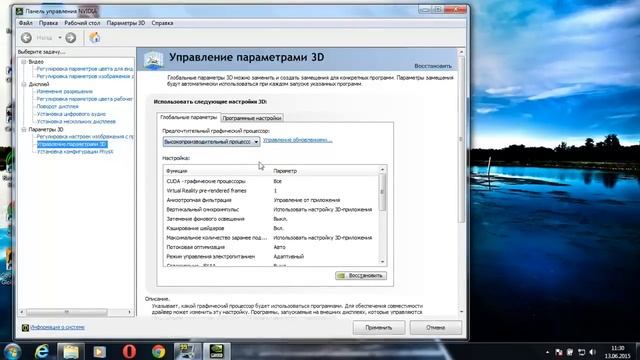Viewport: 640px width, 360px height.
Task: Select Регулировка параметров цвета рабочего стола
Action: click(85, 99)
